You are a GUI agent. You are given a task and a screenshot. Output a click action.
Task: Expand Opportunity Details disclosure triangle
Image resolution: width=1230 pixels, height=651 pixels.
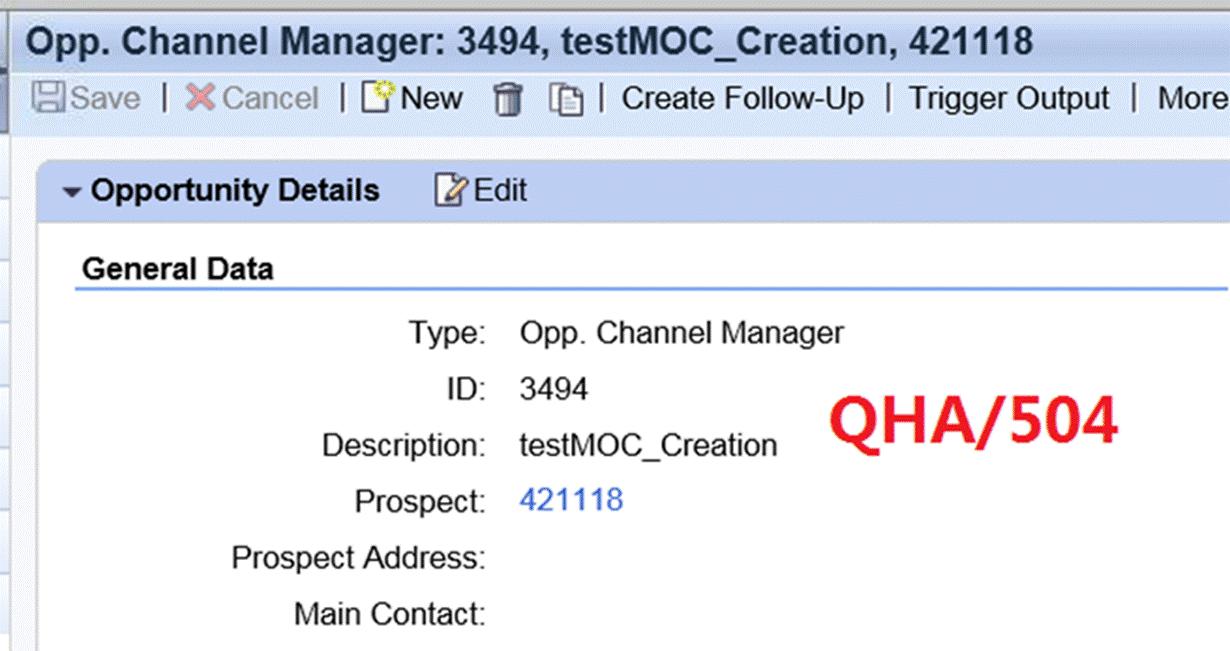click(x=71, y=189)
